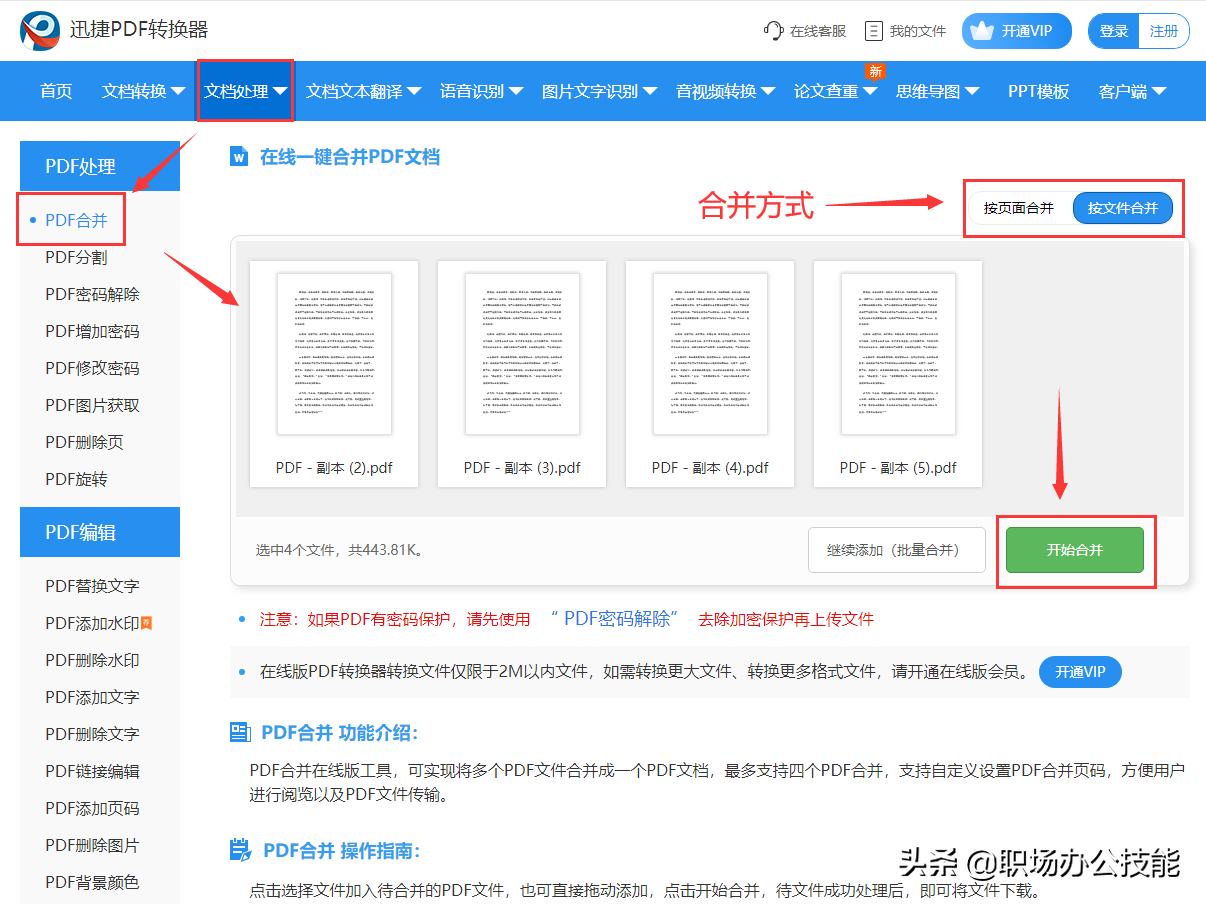Open the 语音识别 dropdown menu
This screenshot has width=1206, height=904.
click(481, 91)
